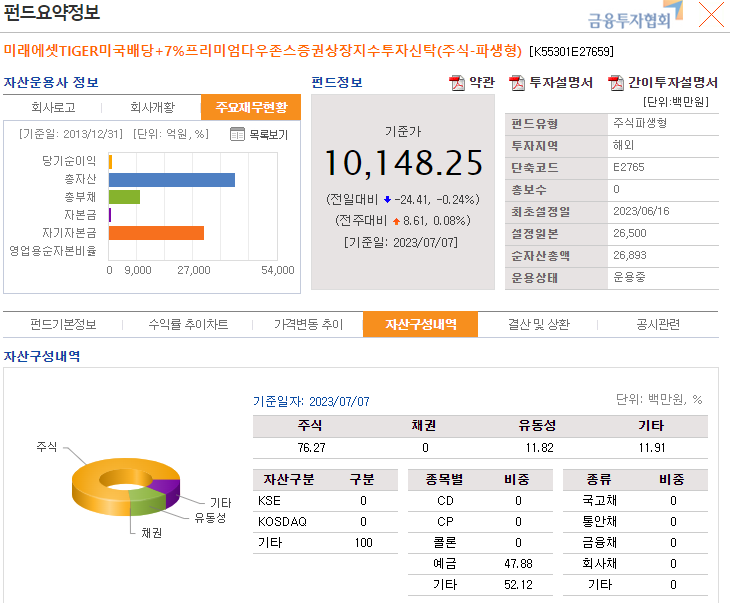This screenshot has height=603, width=730.
Task: Click the 국고채 row label
Action: point(599,501)
